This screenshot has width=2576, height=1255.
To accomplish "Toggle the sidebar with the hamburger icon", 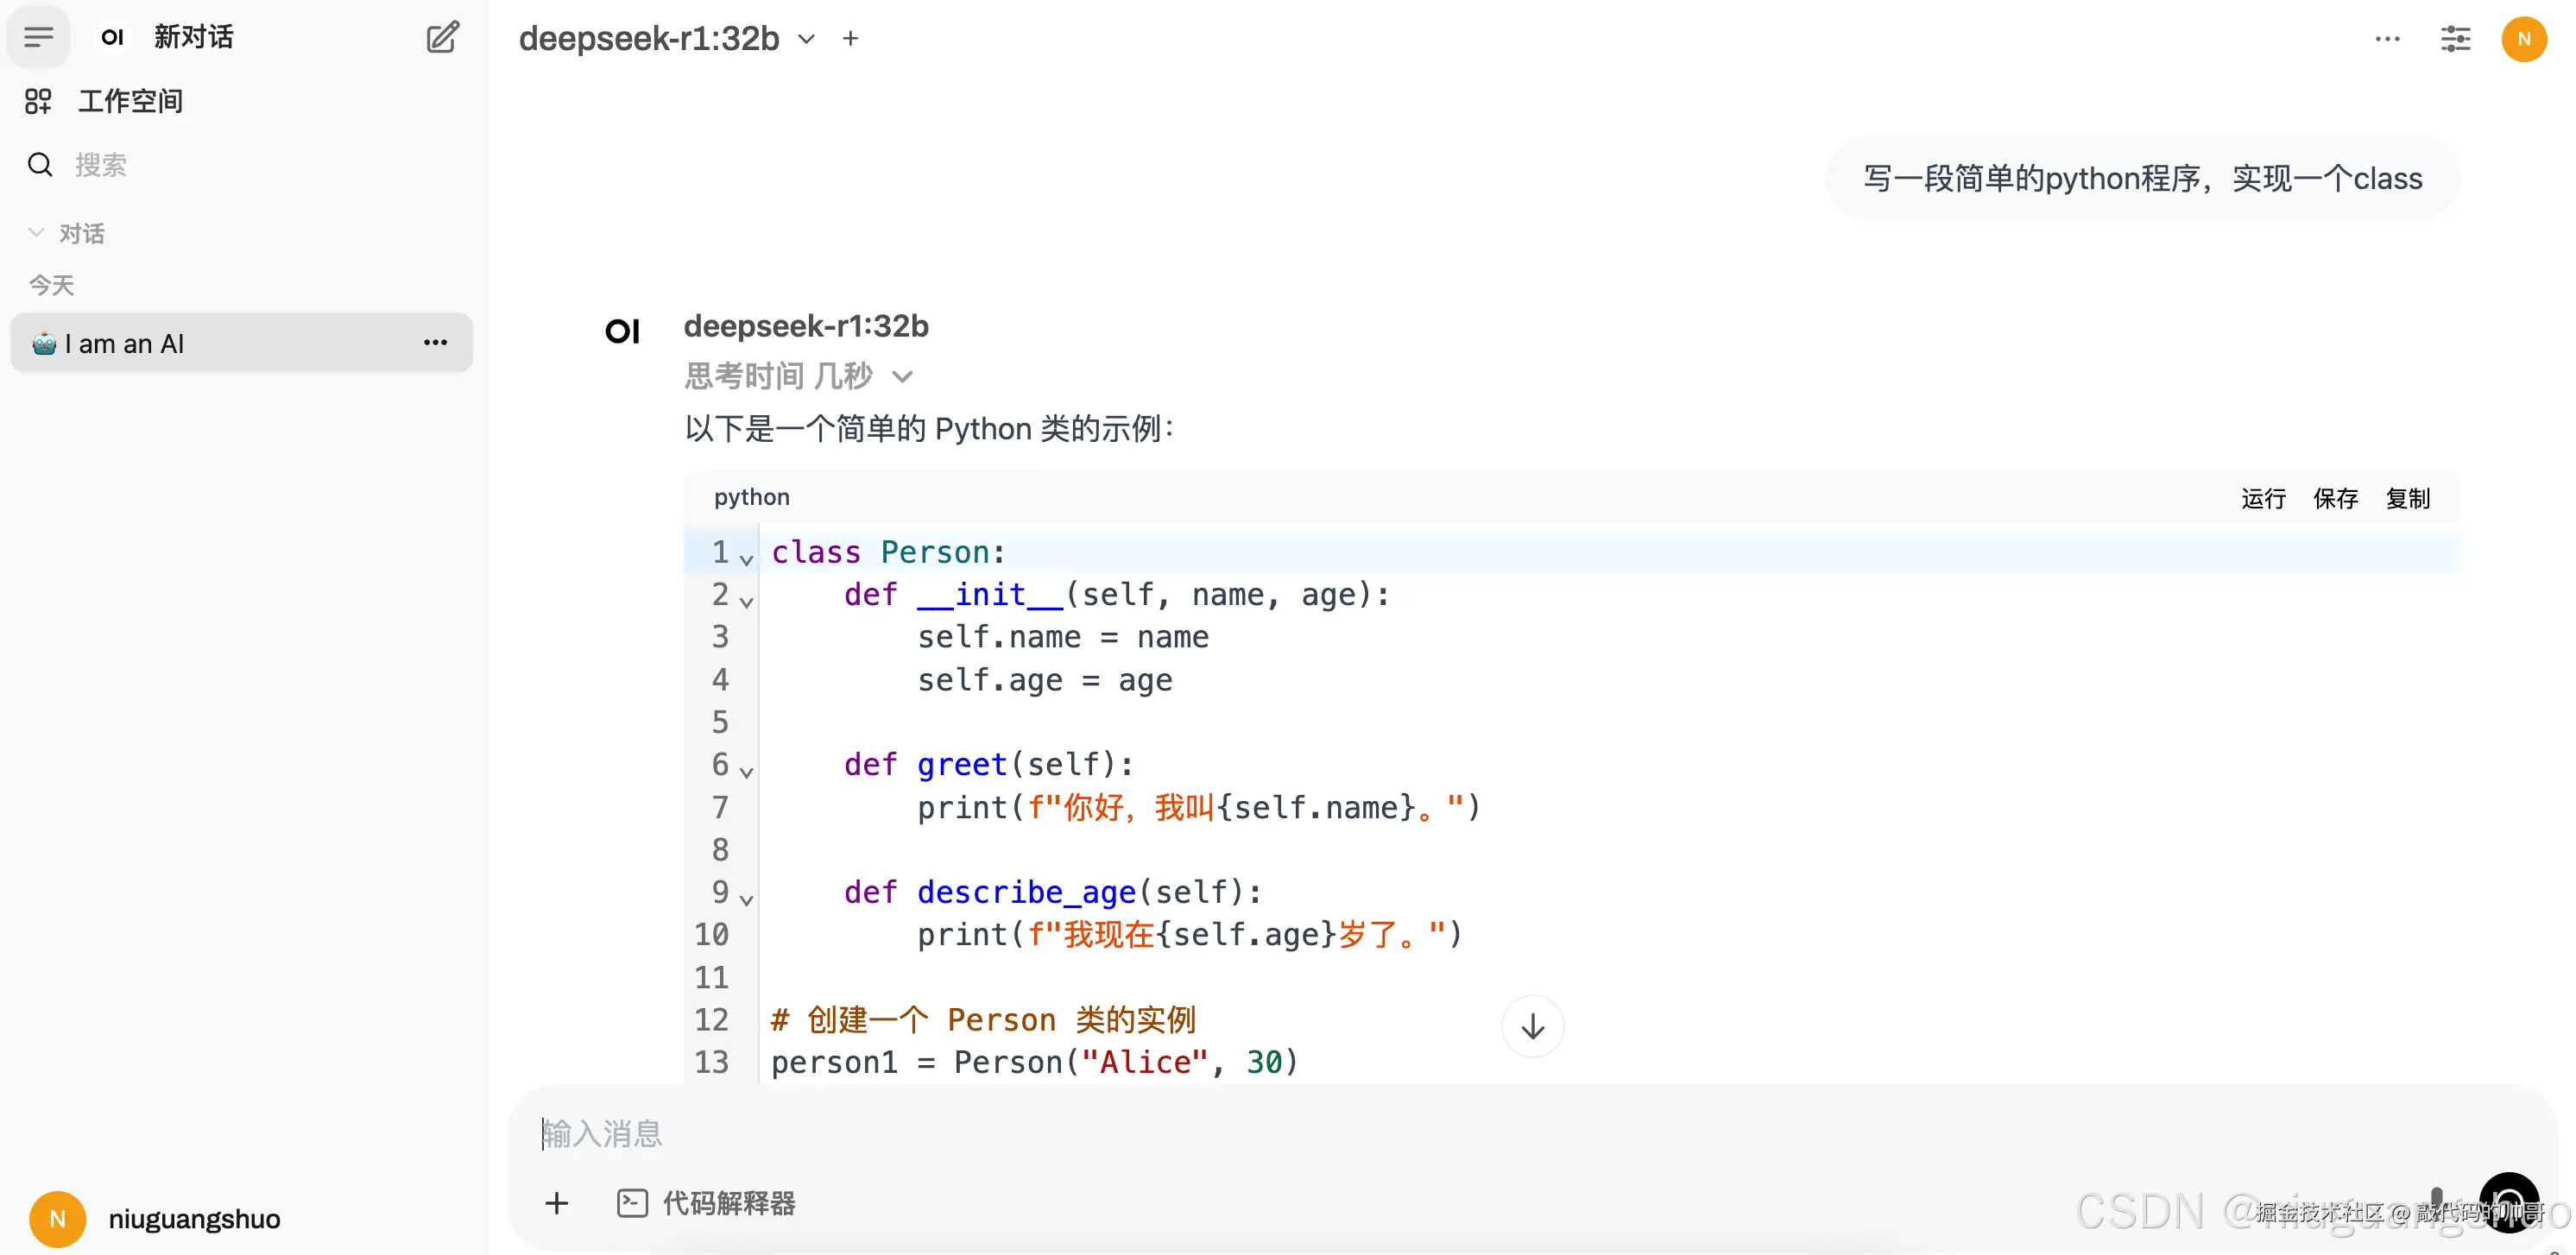I will 37,37.
